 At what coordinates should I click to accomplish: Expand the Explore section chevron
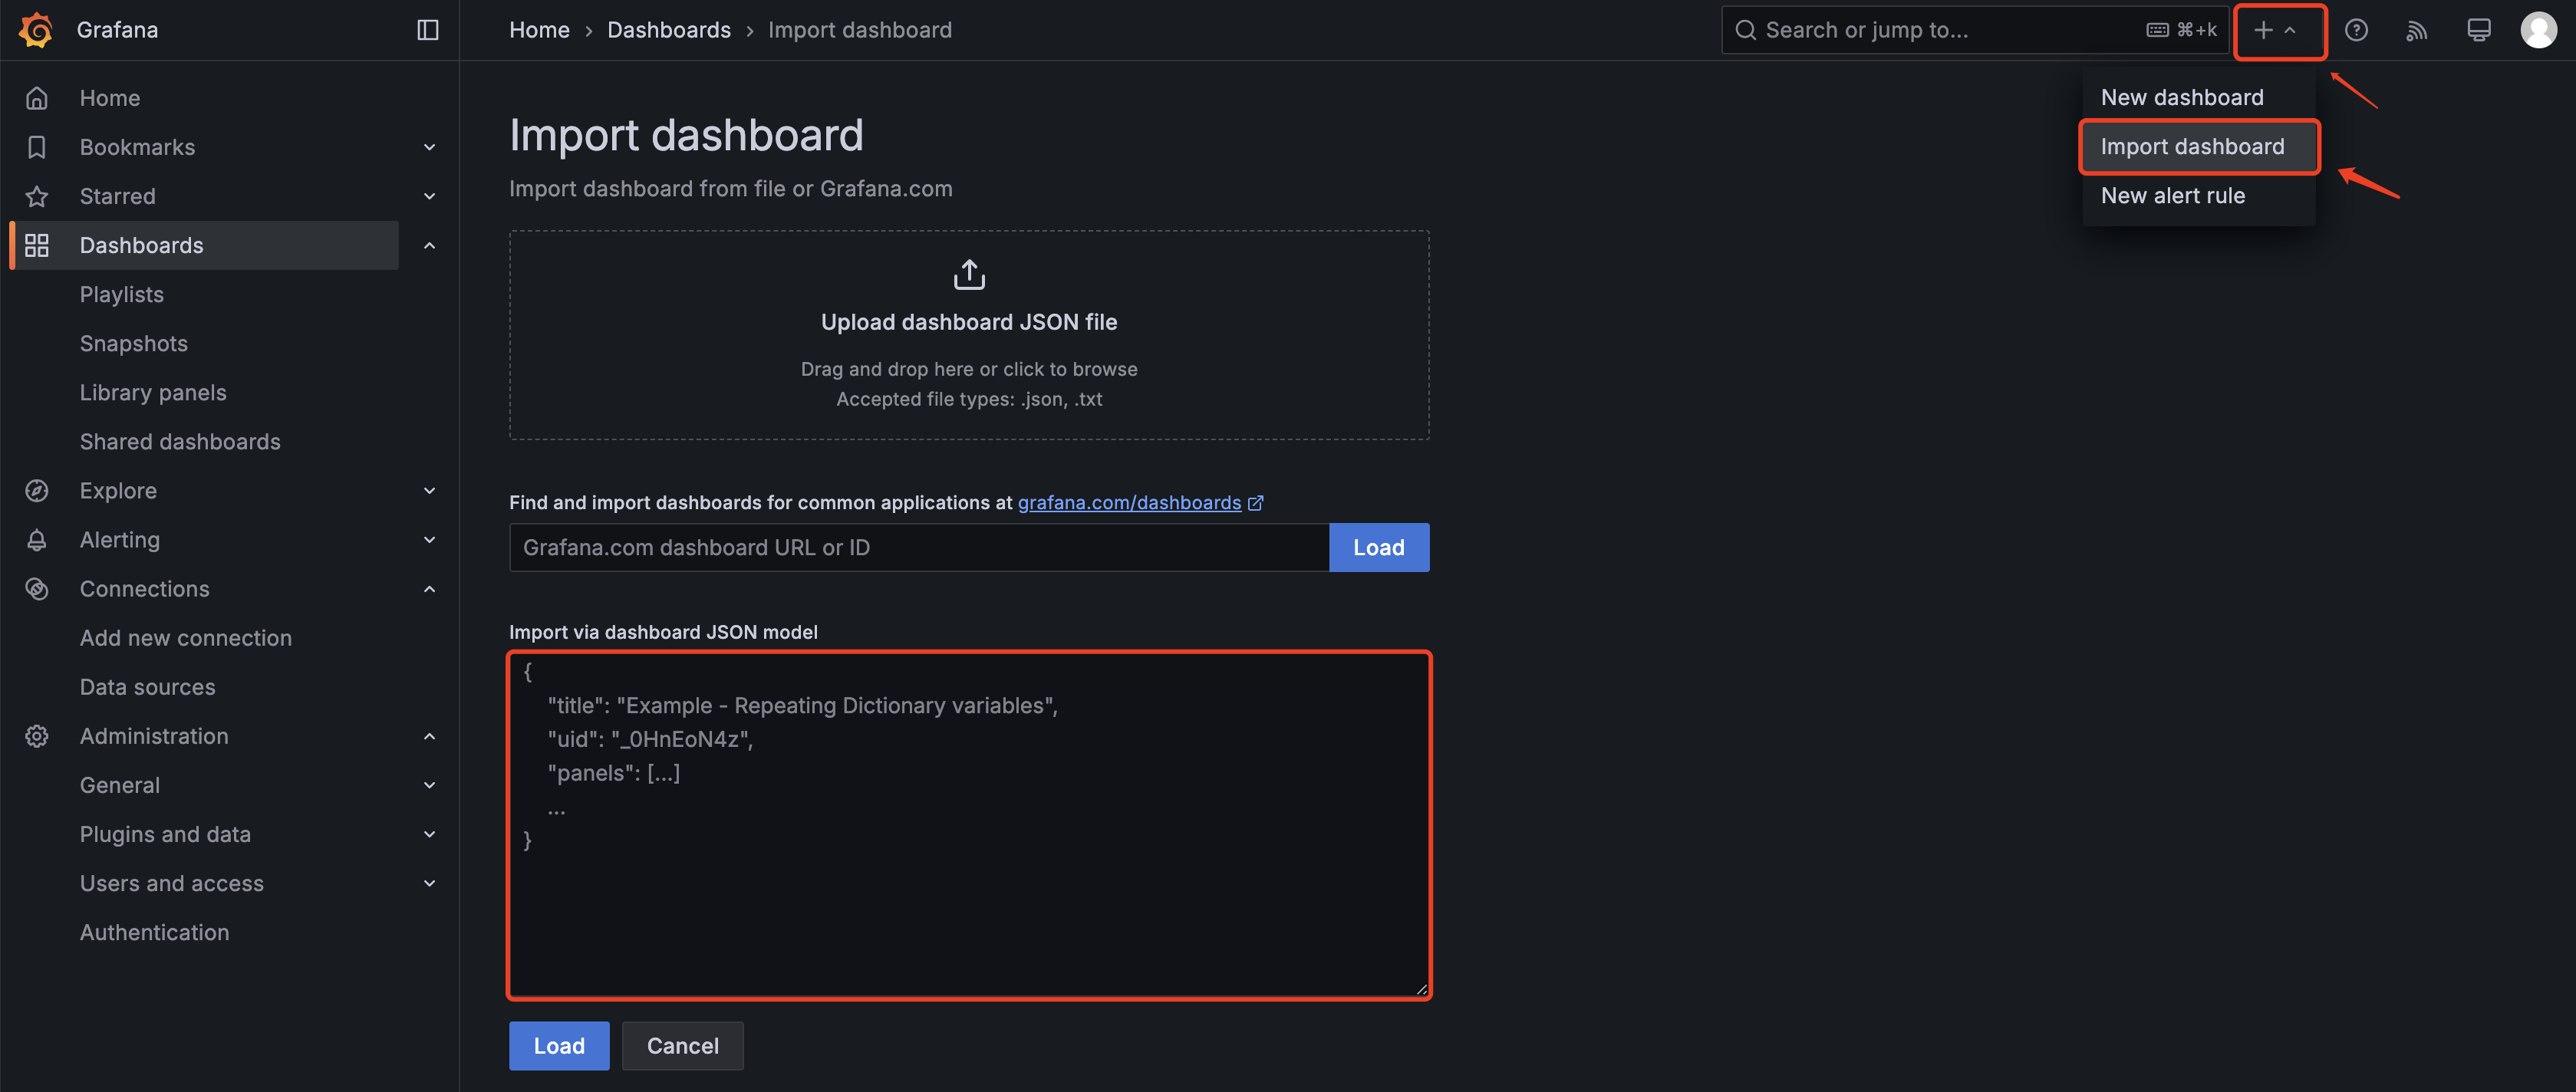click(430, 491)
